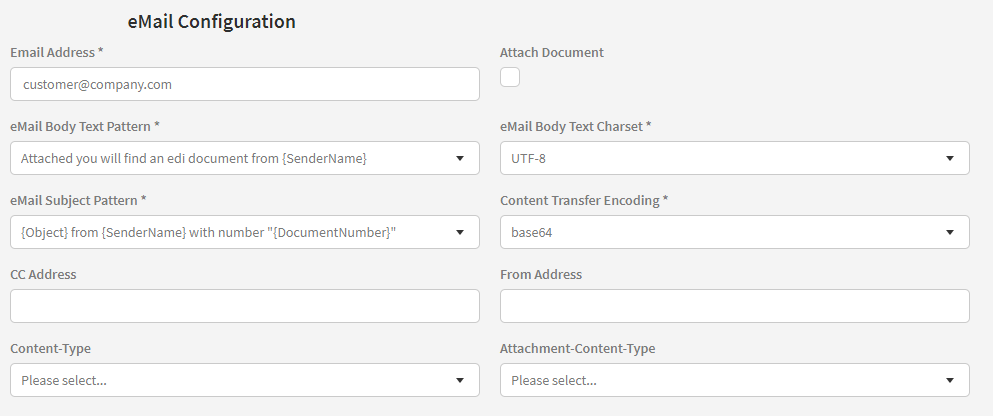Enable the Attach Document checkbox
Viewport: 993px width, 416px height.
tap(510, 77)
